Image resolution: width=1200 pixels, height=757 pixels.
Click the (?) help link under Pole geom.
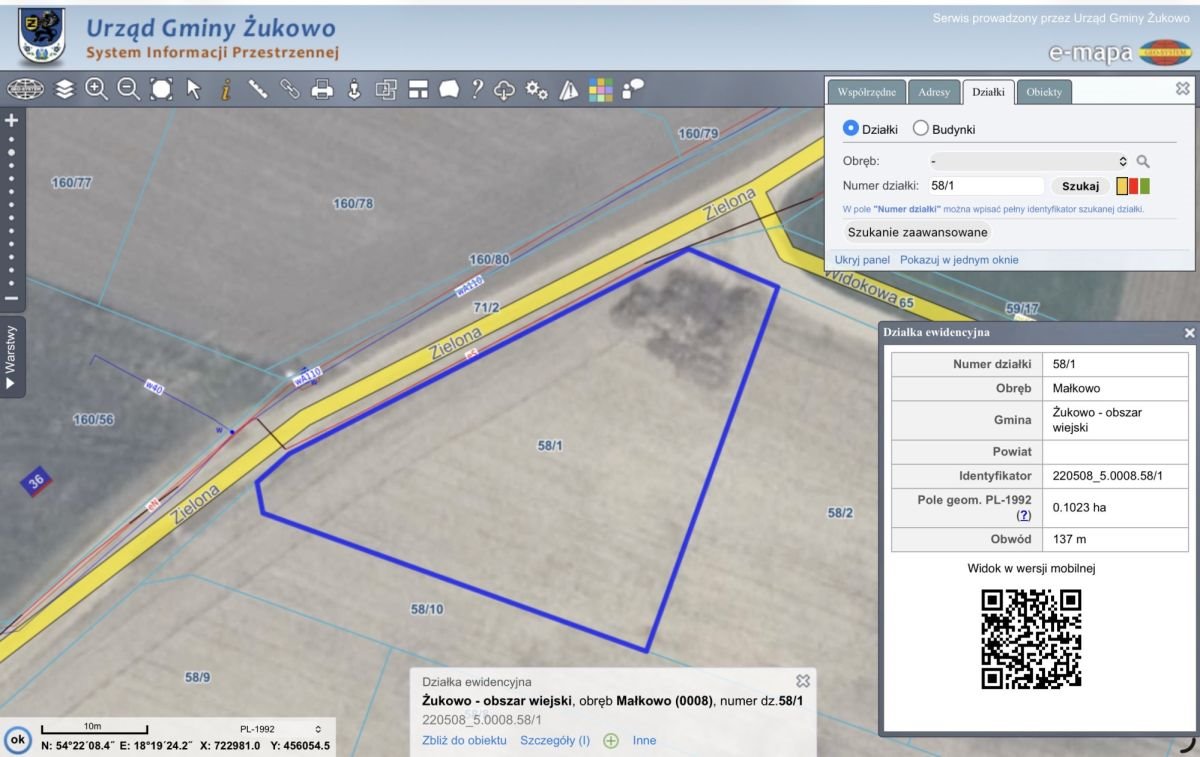tap(1024, 515)
